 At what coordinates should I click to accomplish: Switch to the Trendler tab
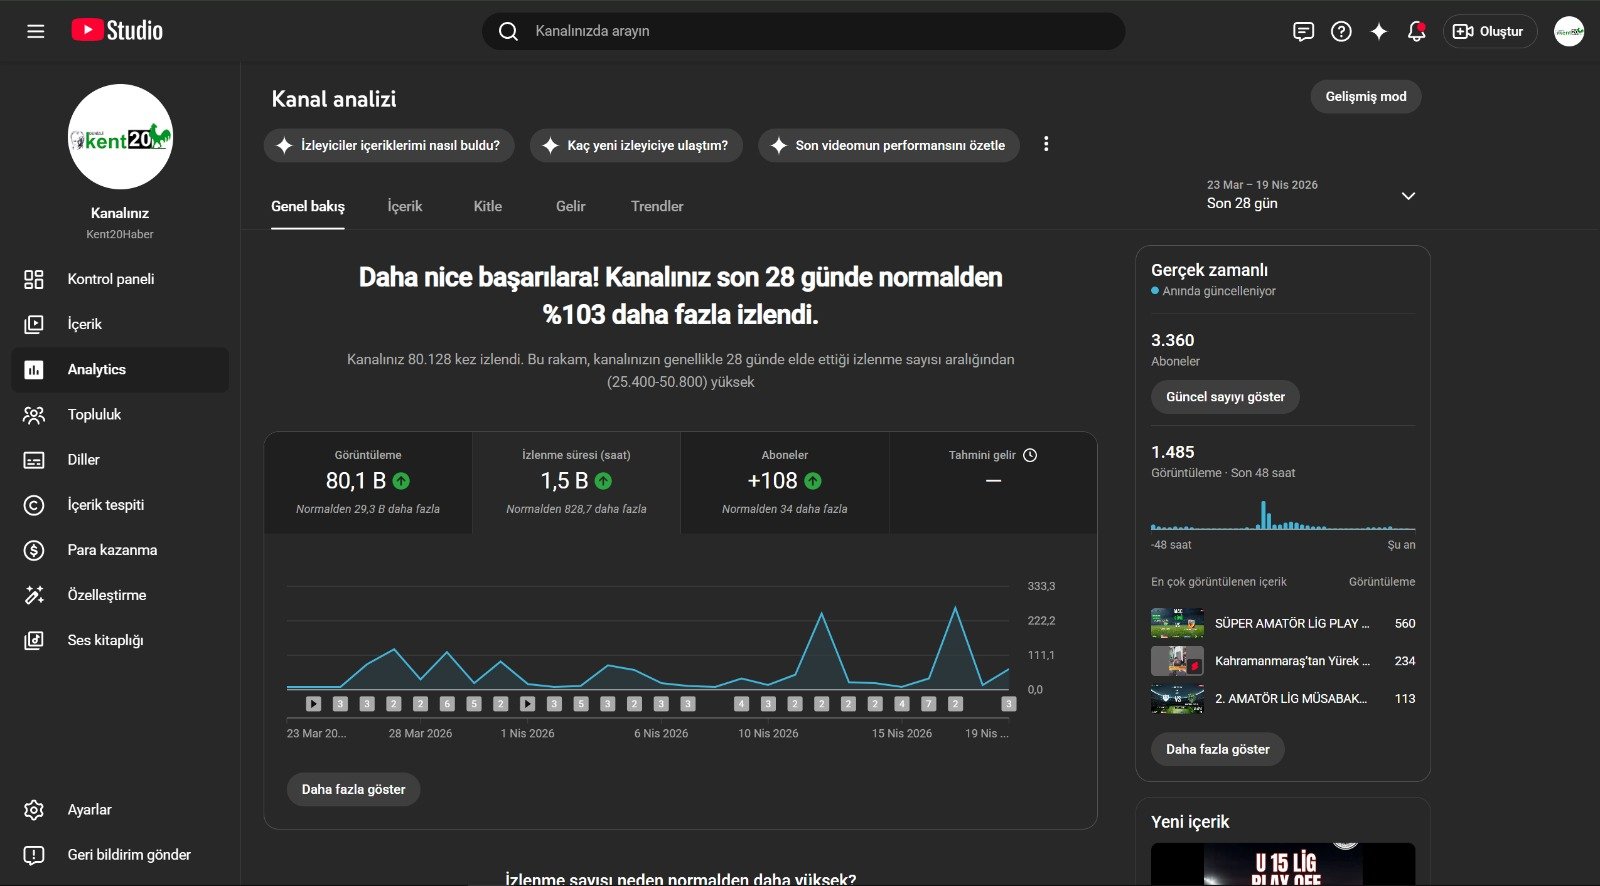pos(657,206)
